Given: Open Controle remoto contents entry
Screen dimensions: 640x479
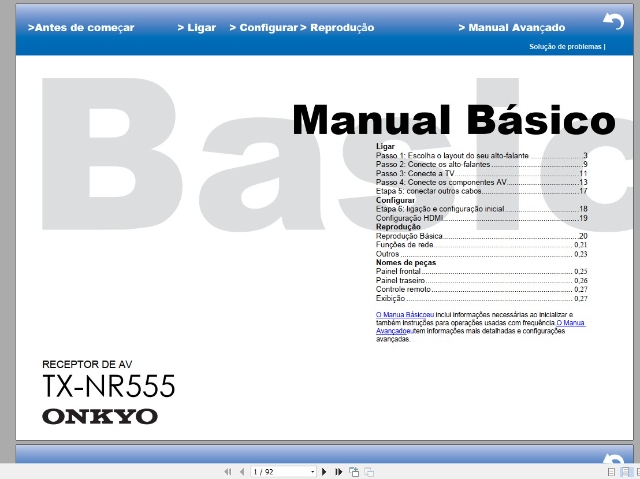Looking at the screenshot, I should 482,289.
